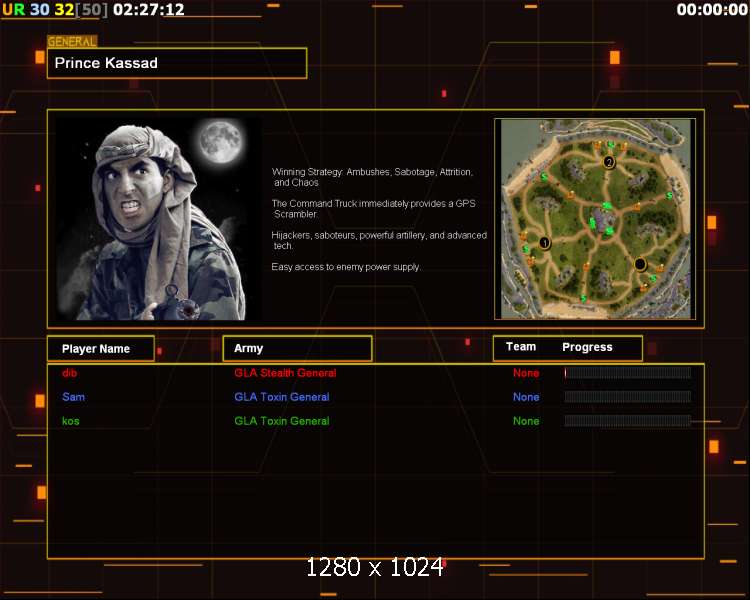
Task: Click Sam's GLA Toxin General army entry
Action: coord(281,397)
